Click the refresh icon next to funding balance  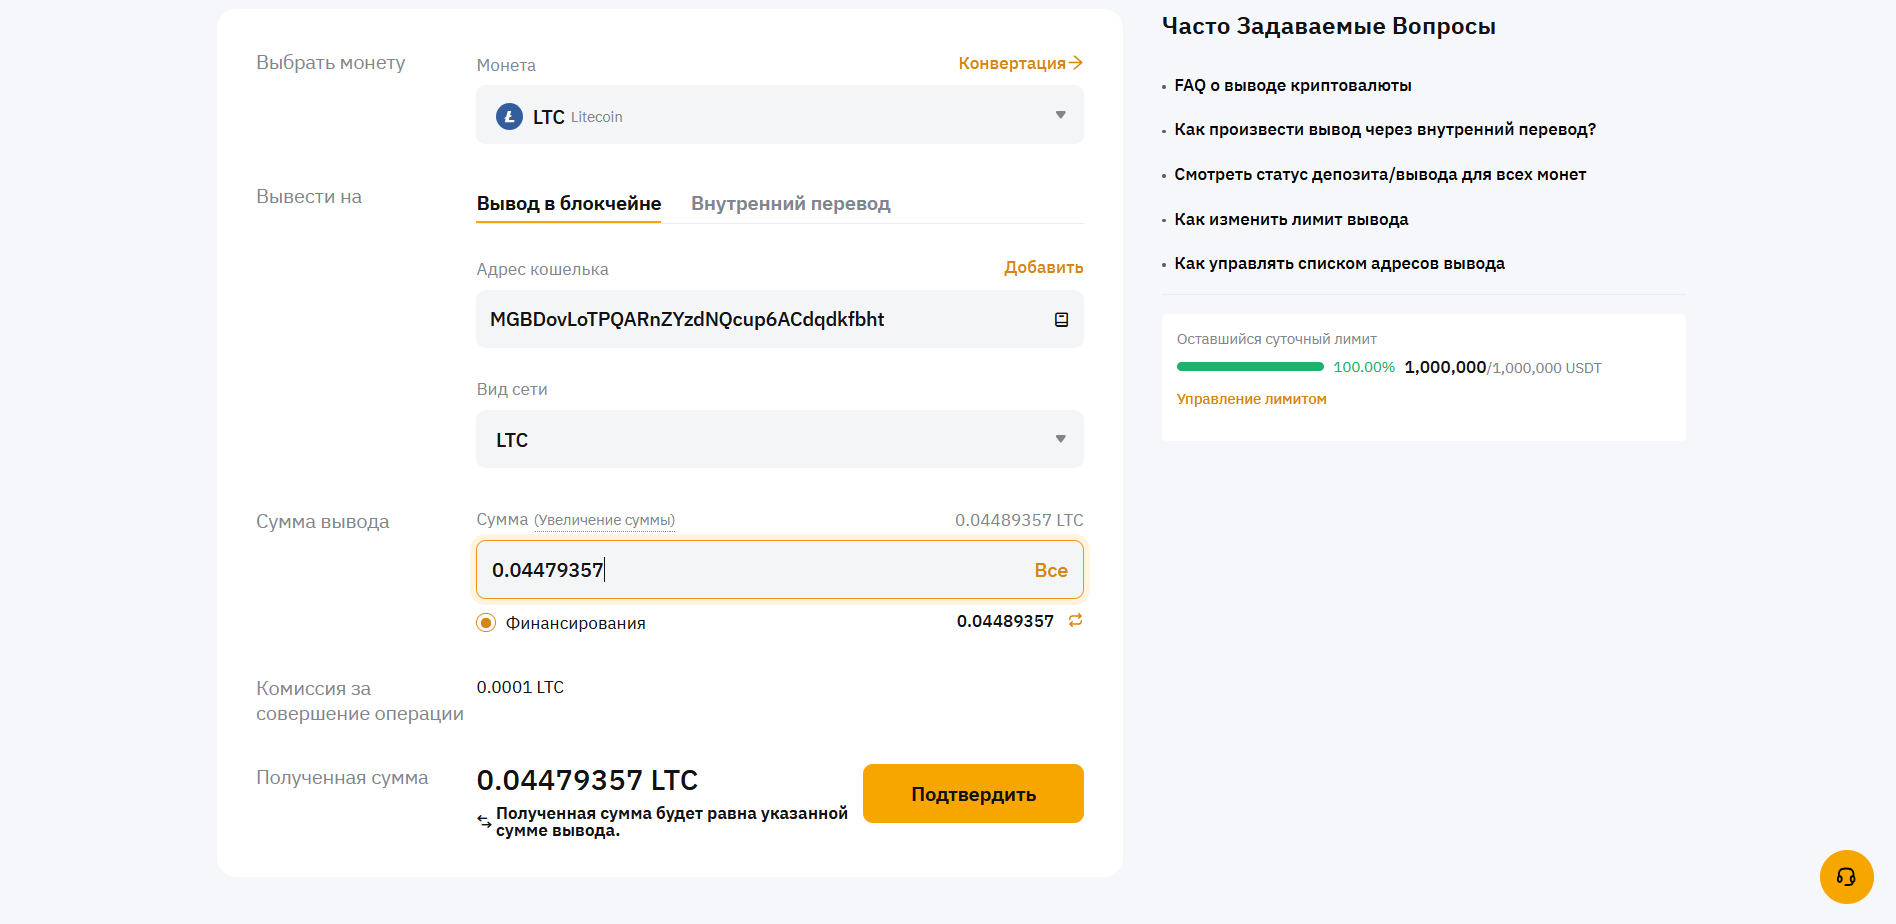pyautogui.click(x=1075, y=621)
